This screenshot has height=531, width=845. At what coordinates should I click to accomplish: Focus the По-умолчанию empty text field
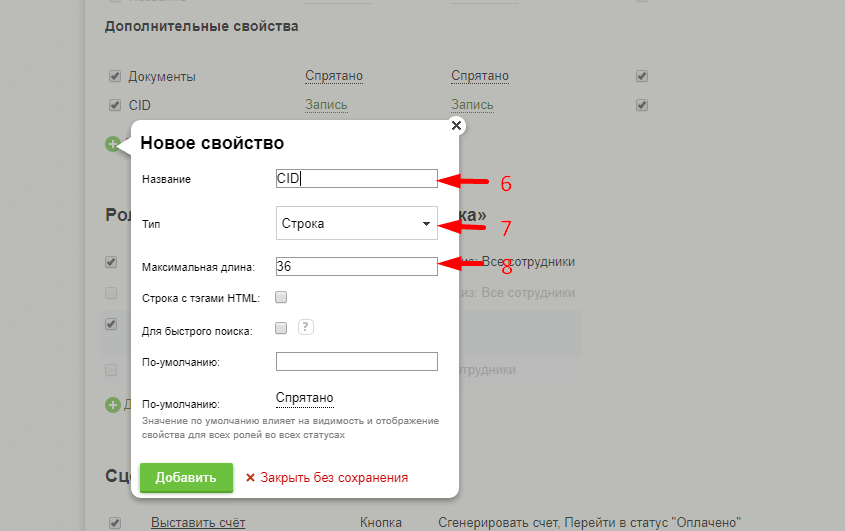tap(357, 361)
